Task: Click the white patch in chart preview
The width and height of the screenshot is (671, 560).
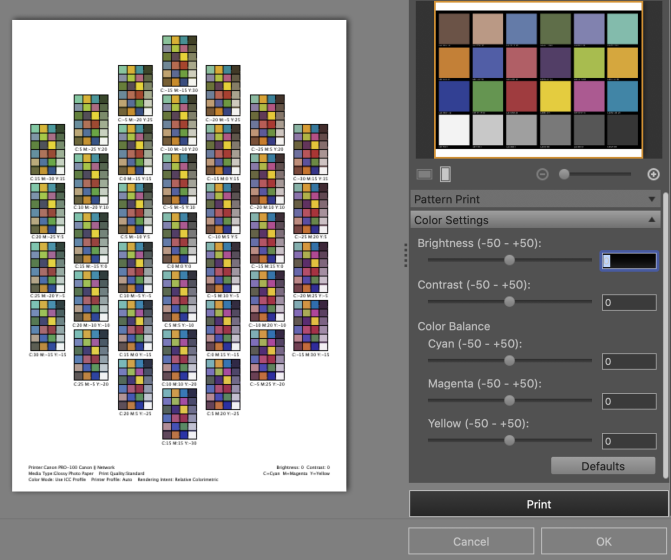Action: (454, 130)
